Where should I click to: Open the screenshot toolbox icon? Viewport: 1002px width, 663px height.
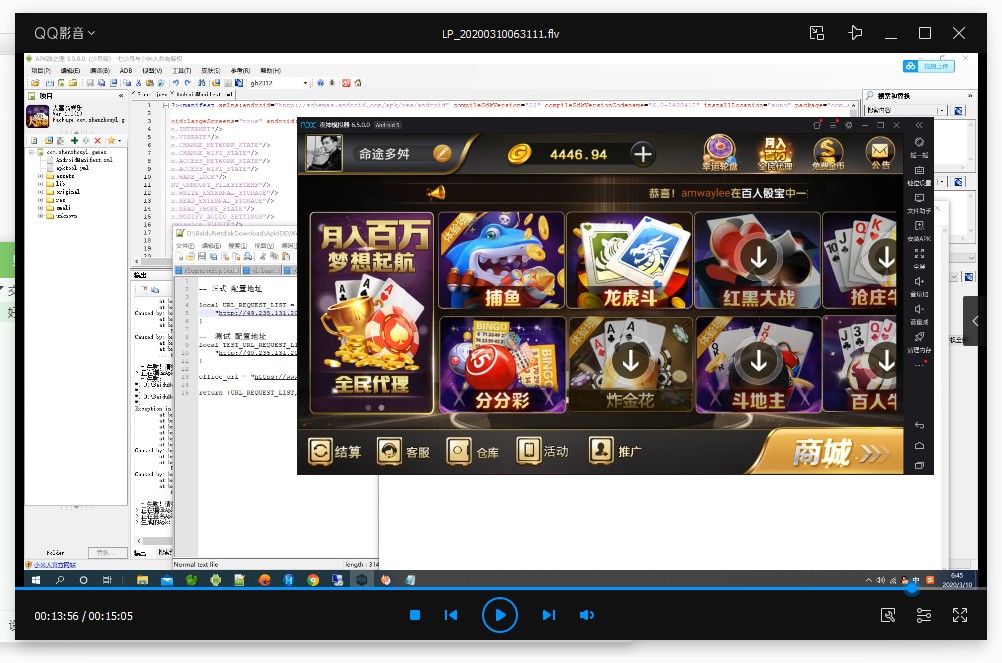[x=888, y=615]
